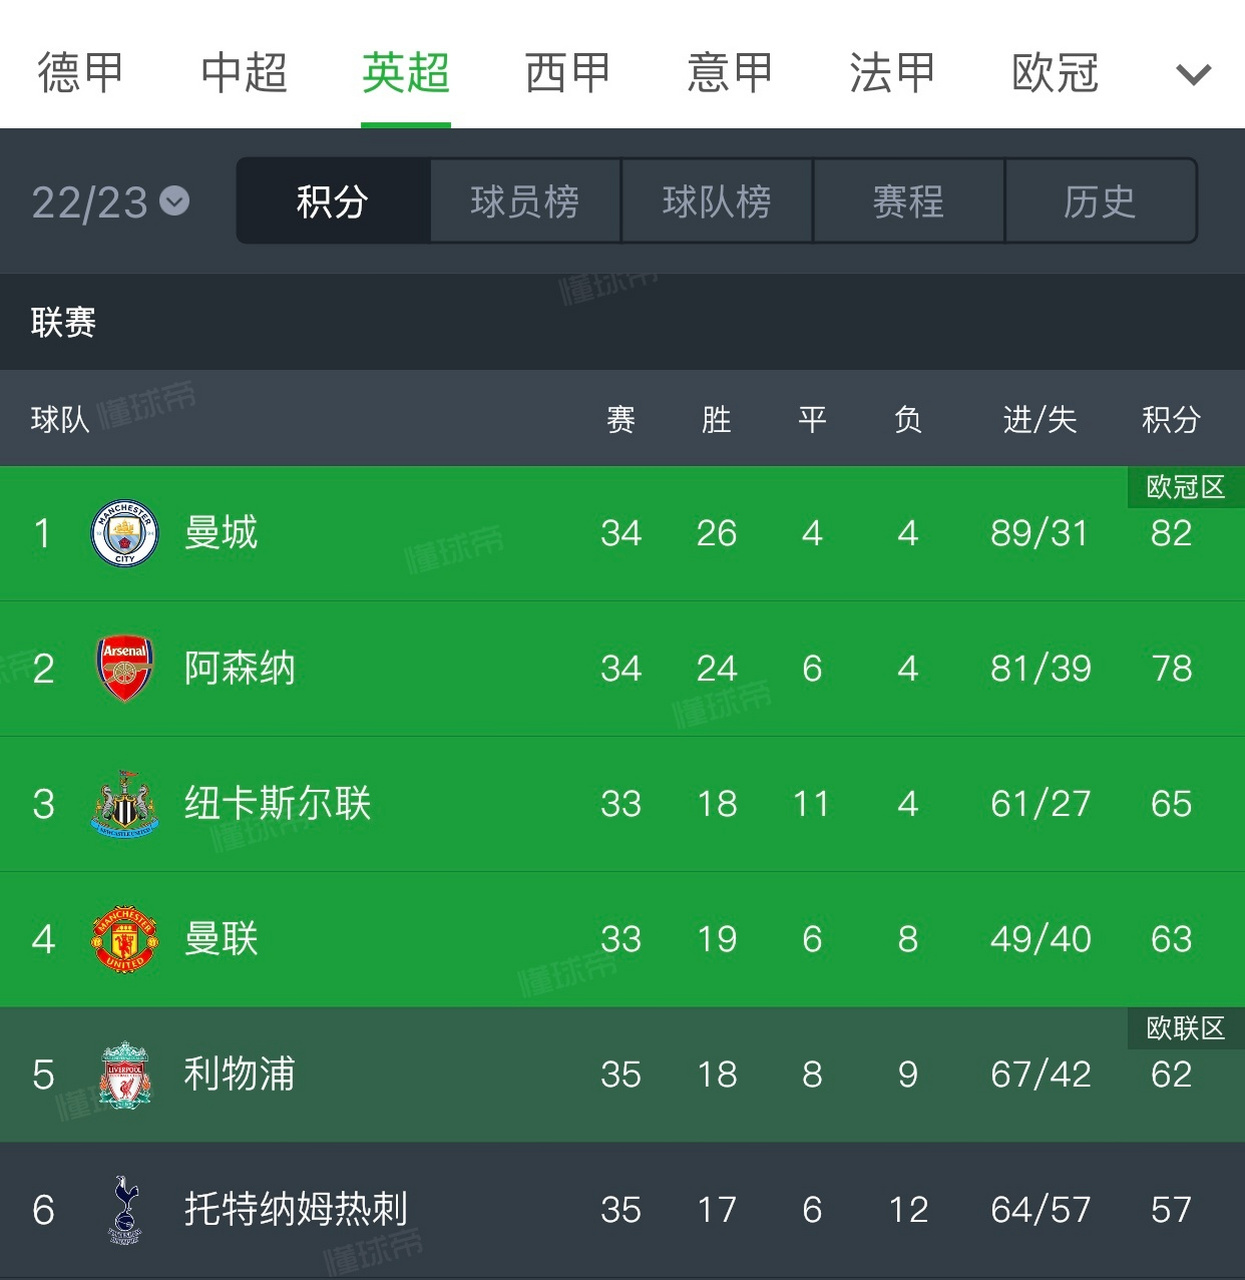Click the Liverpool club crest
1245x1280 pixels.
(x=124, y=1074)
